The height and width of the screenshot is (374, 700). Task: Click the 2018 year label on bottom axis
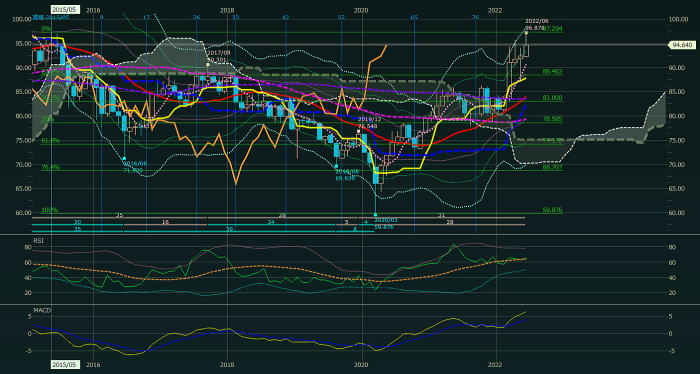click(227, 365)
